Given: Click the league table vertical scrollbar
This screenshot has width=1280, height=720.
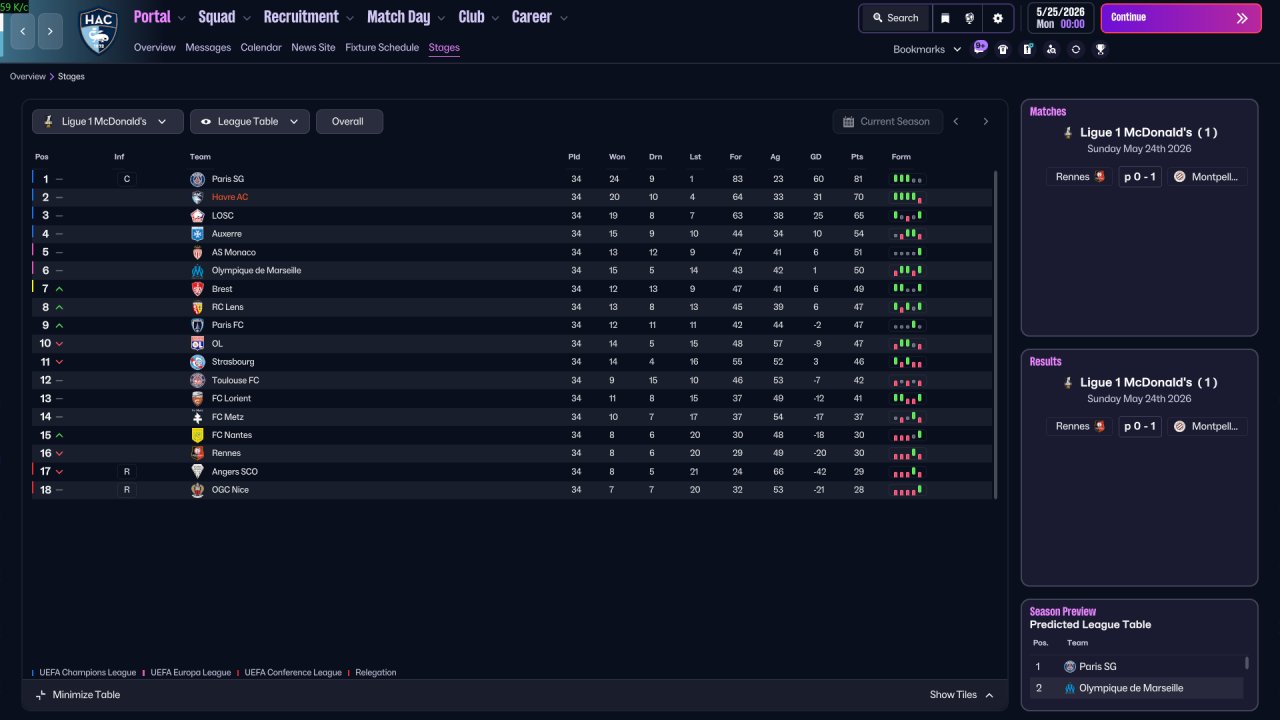Looking at the screenshot, I should tap(996, 335).
